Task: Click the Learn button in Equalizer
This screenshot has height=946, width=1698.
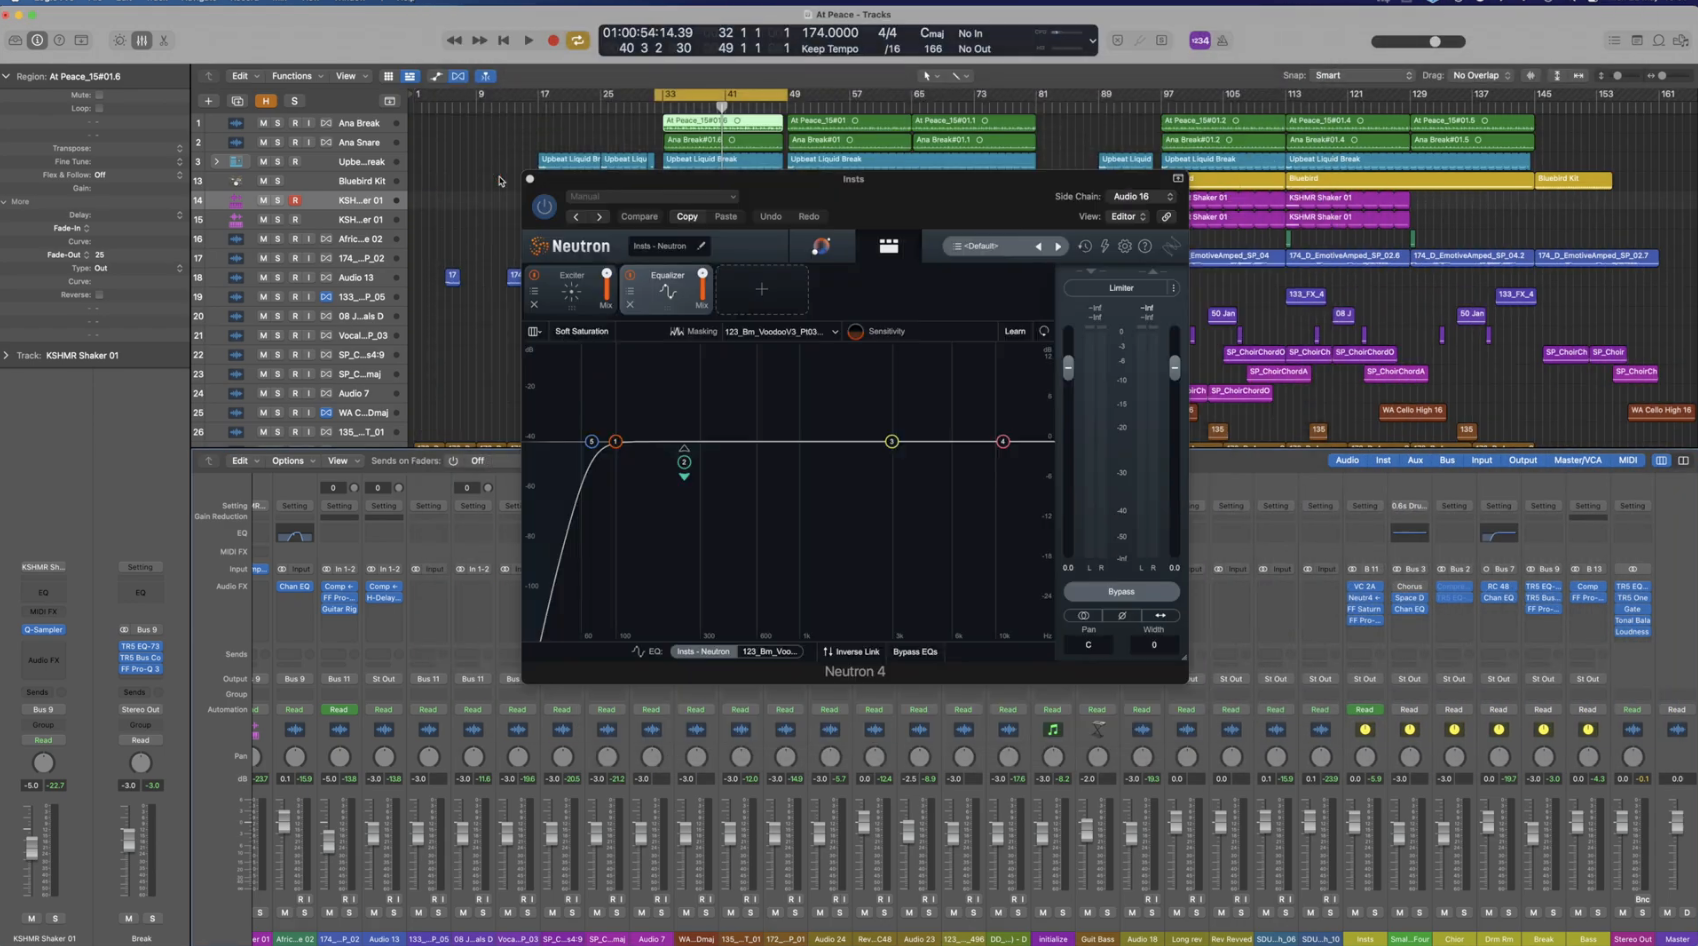Action: coord(1014,331)
